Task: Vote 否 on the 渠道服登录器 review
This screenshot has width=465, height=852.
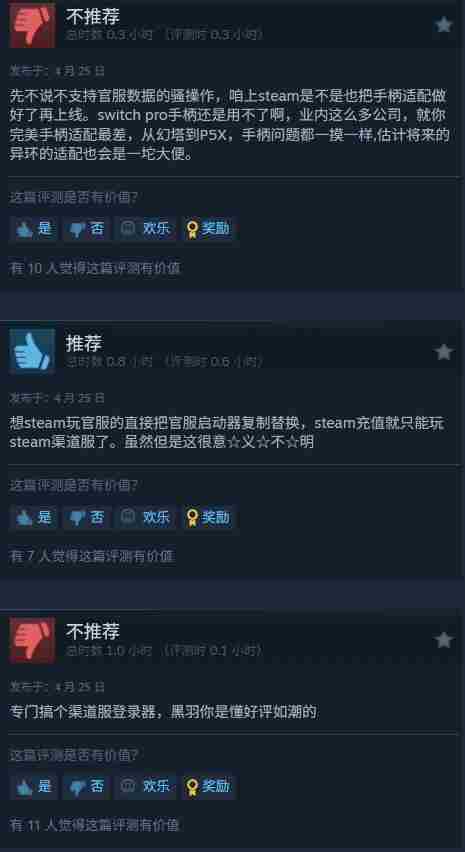Action: point(87,786)
